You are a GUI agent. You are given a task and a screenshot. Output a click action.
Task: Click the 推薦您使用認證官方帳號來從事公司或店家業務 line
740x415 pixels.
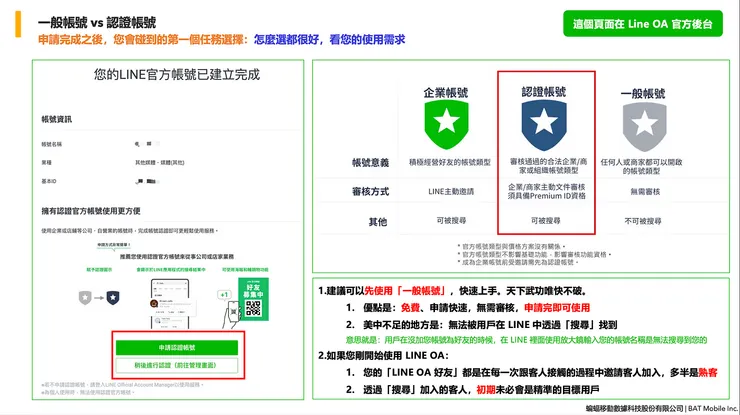(x=177, y=257)
